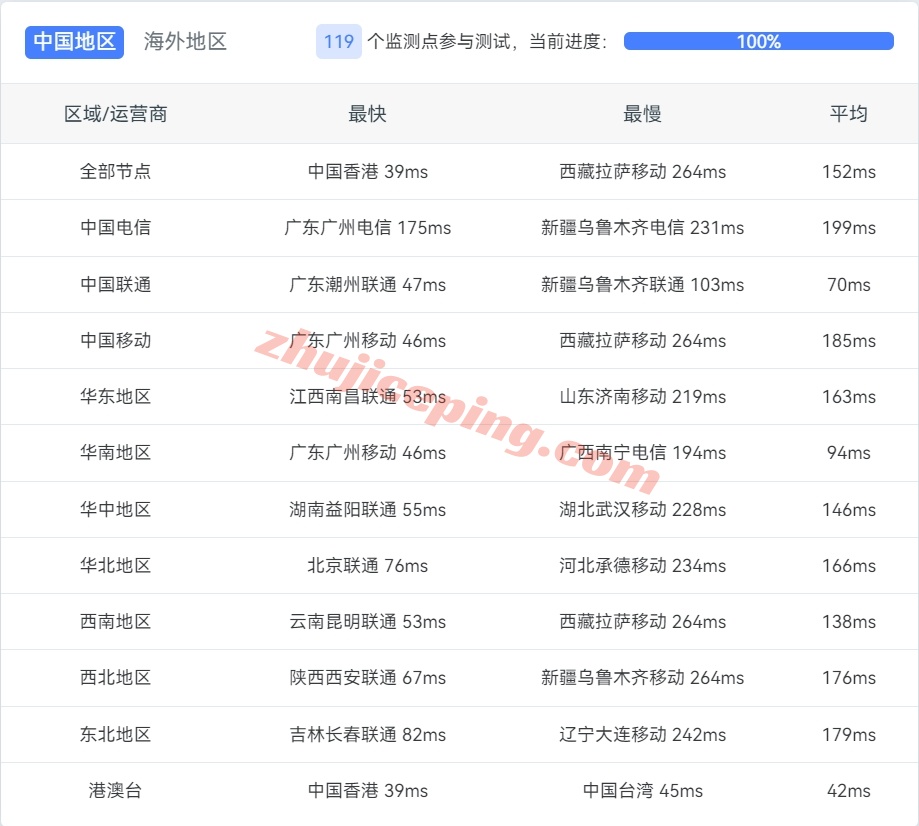Click 西藏拉萨移动 264ms in 全部节点 row

coord(642,172)
